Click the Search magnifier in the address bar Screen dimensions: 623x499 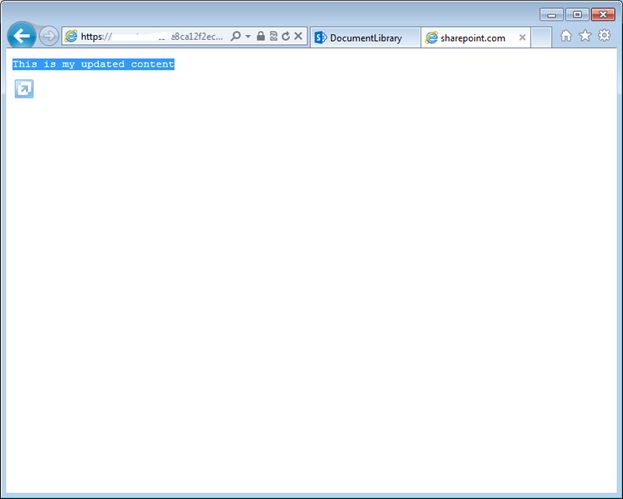(236, 37)
